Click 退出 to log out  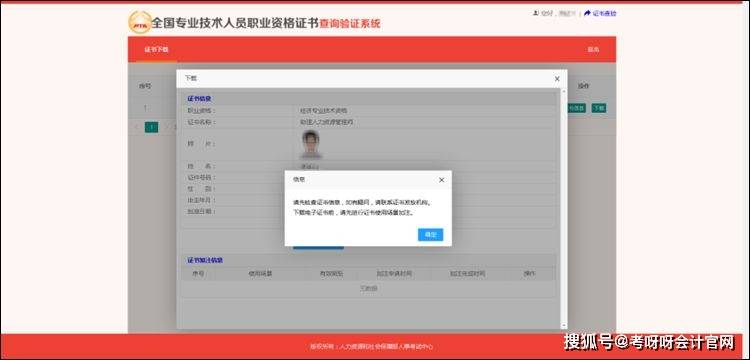593,50
